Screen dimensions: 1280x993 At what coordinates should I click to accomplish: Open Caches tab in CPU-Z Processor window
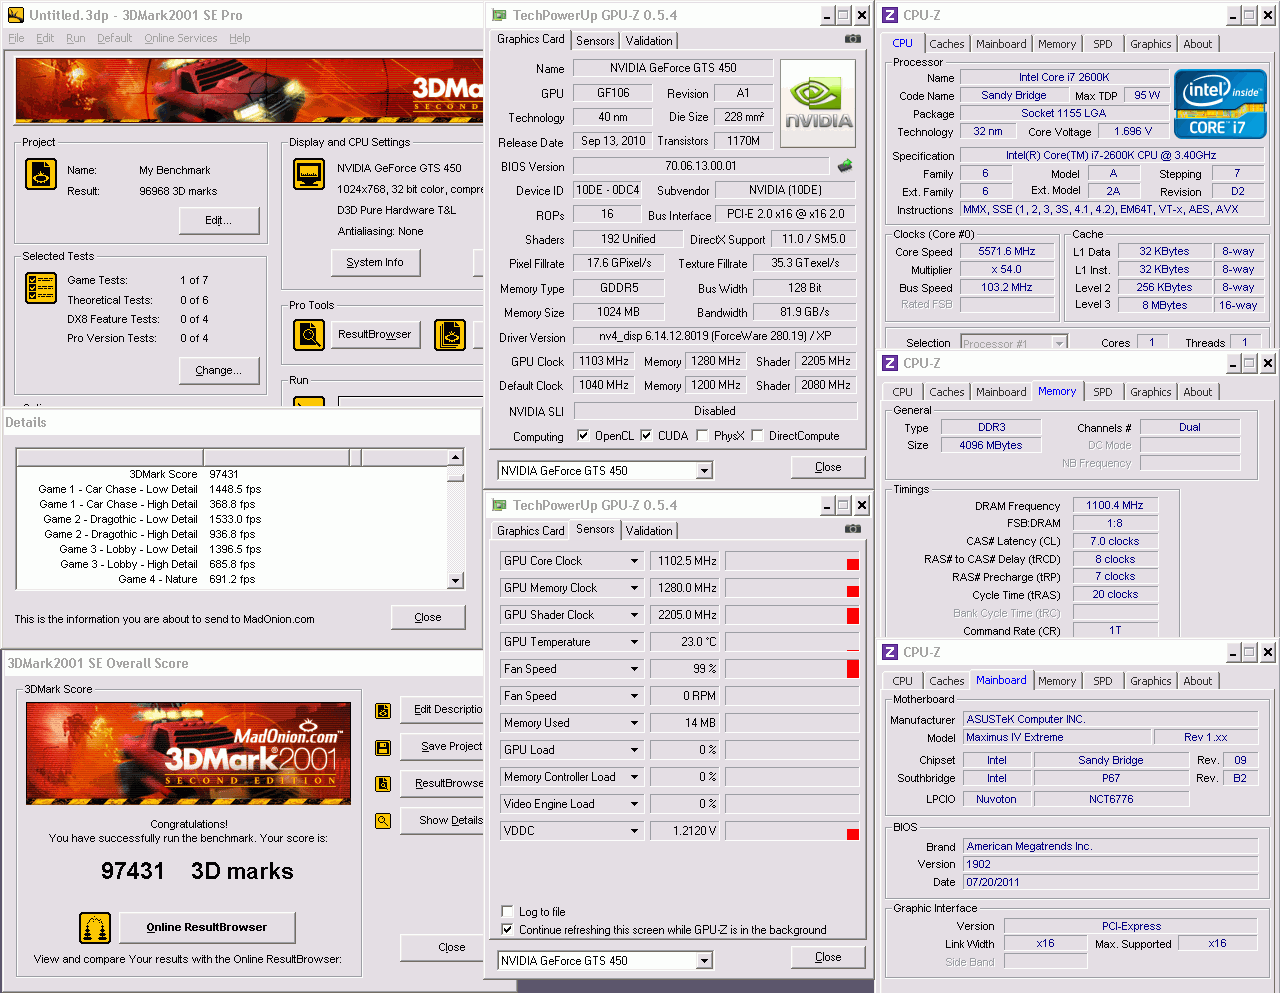point(946,44)
